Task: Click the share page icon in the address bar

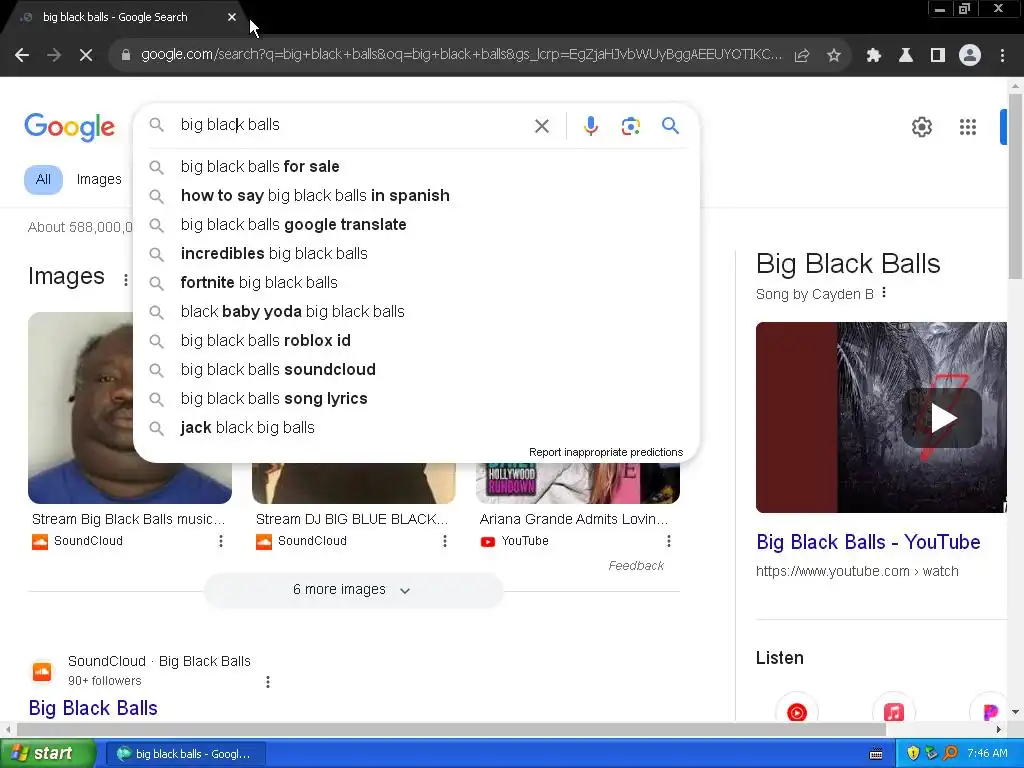Action: [802, 56]
